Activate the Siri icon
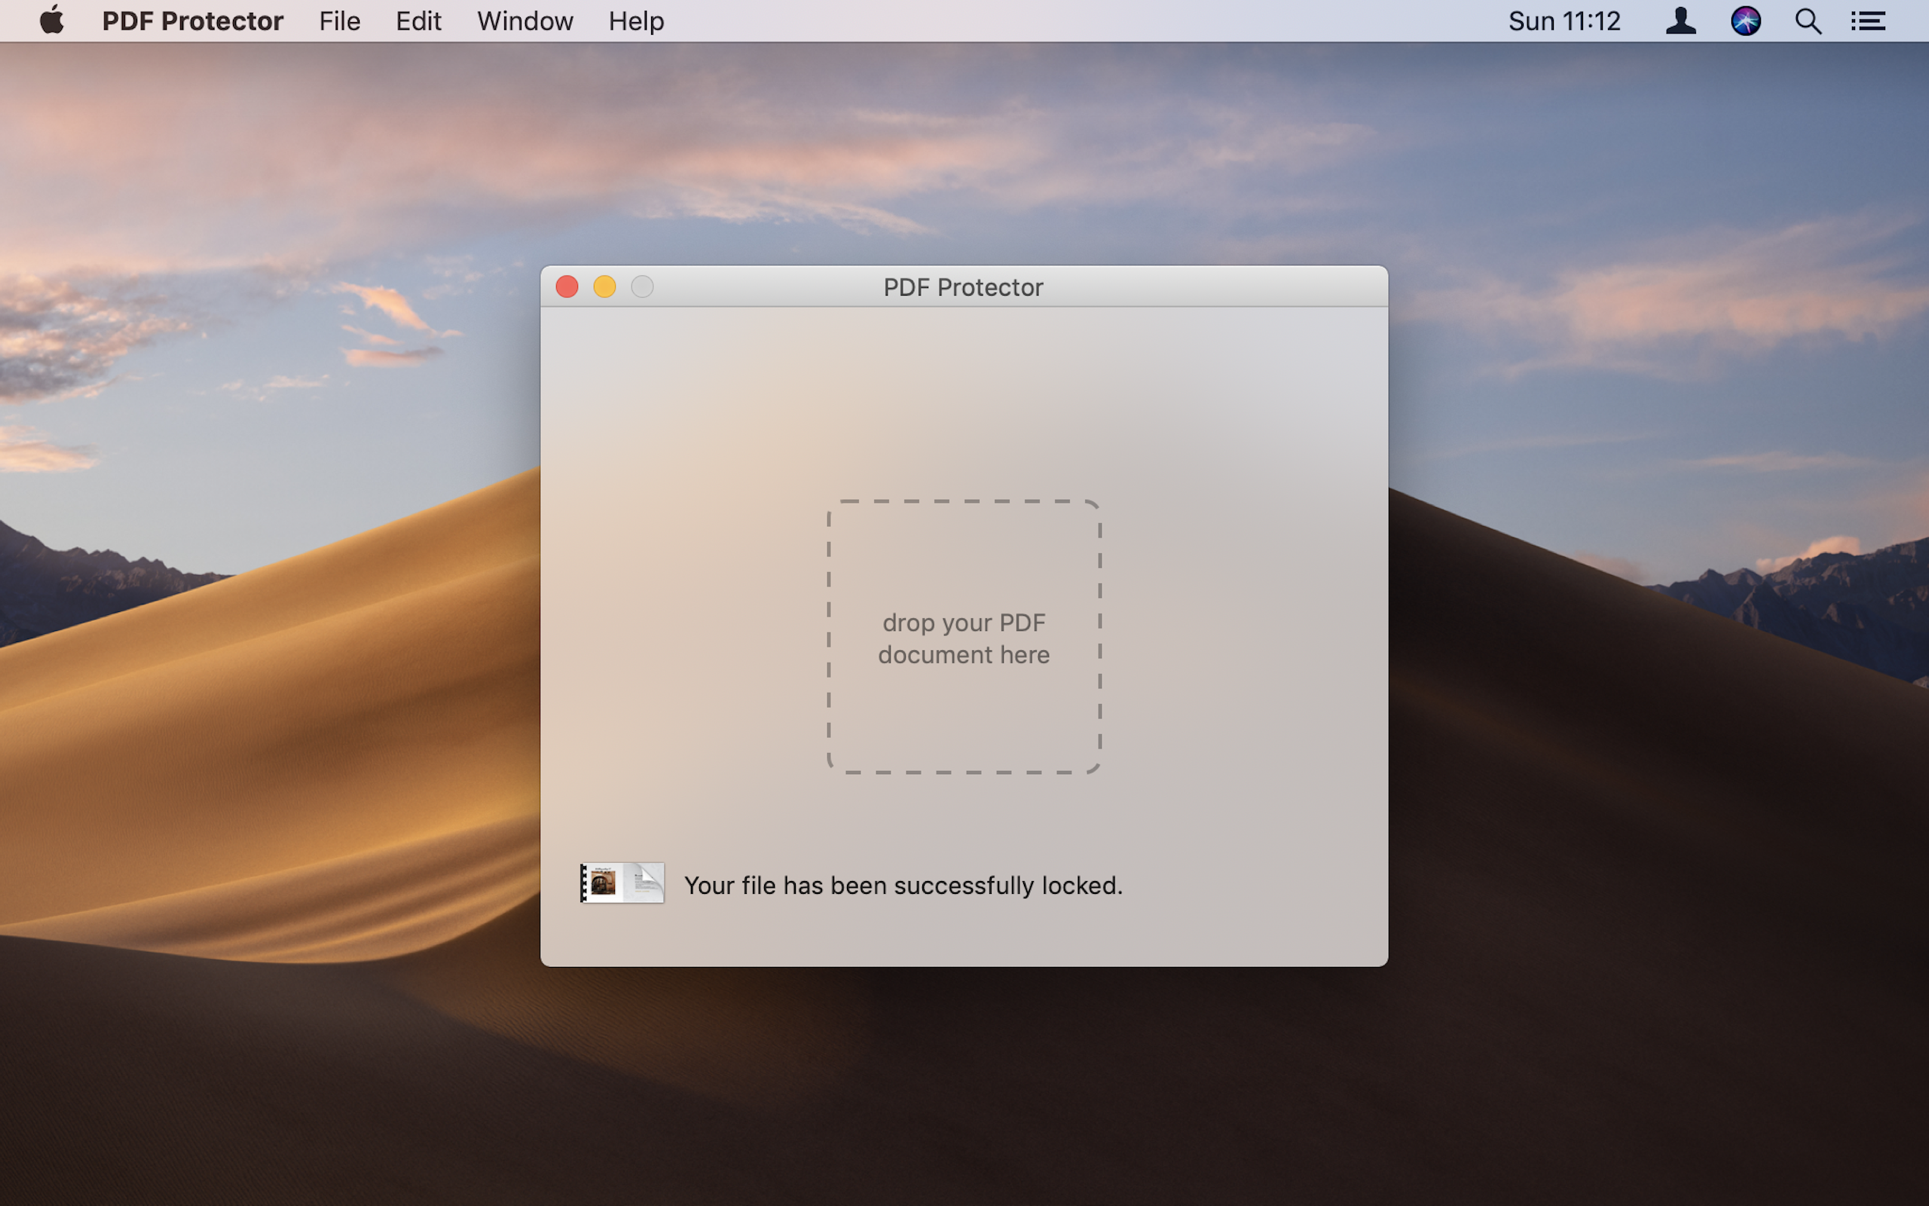 1745,21
